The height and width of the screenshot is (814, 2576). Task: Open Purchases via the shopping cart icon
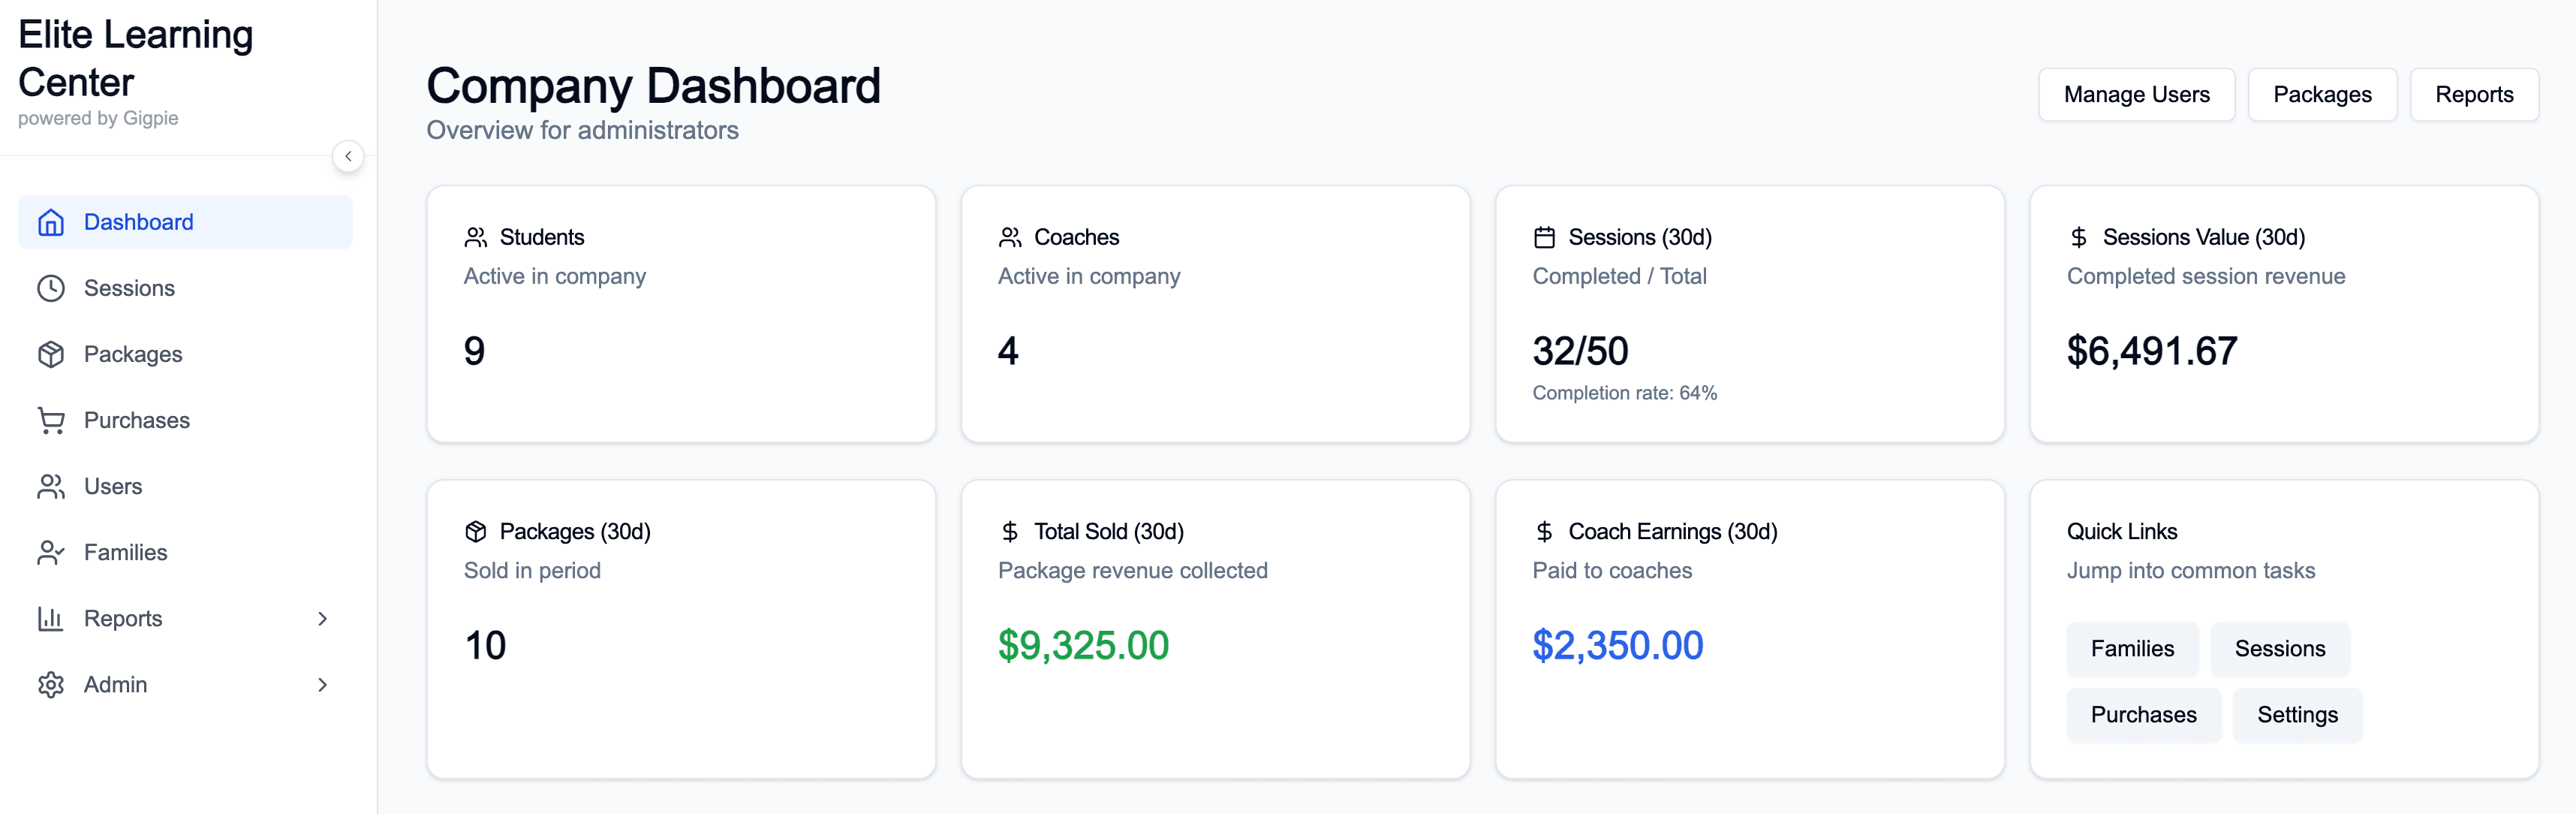[x=51, y=420]
